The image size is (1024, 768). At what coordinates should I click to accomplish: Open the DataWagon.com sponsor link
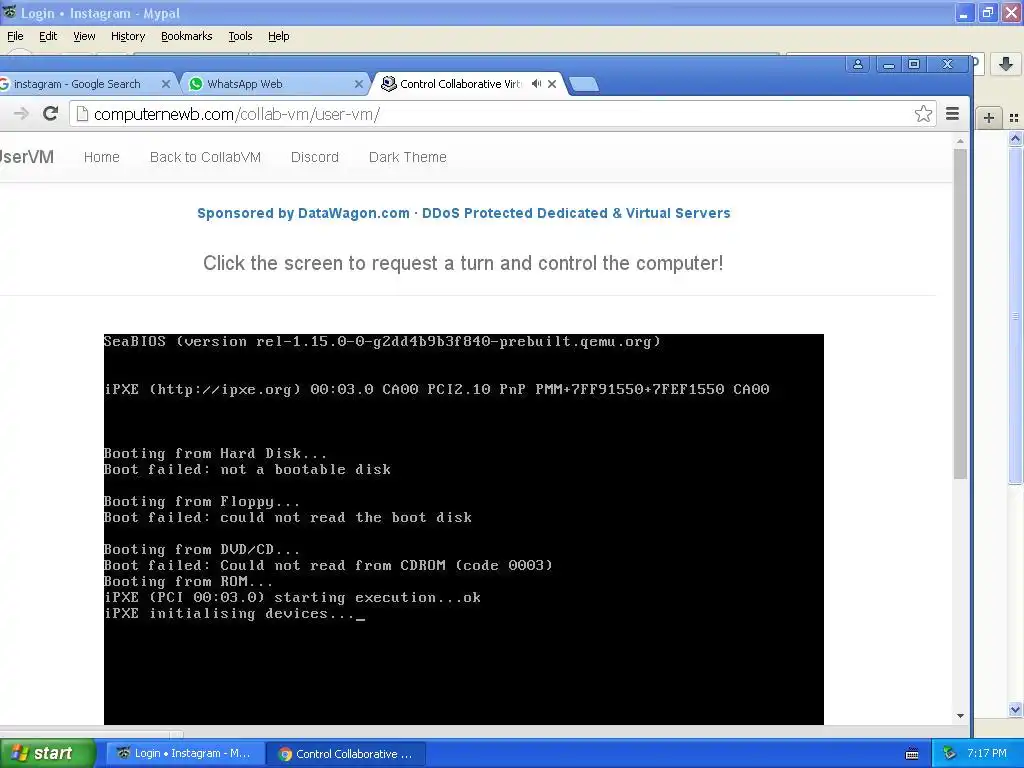pyautogui.click(x=464, y=213)
